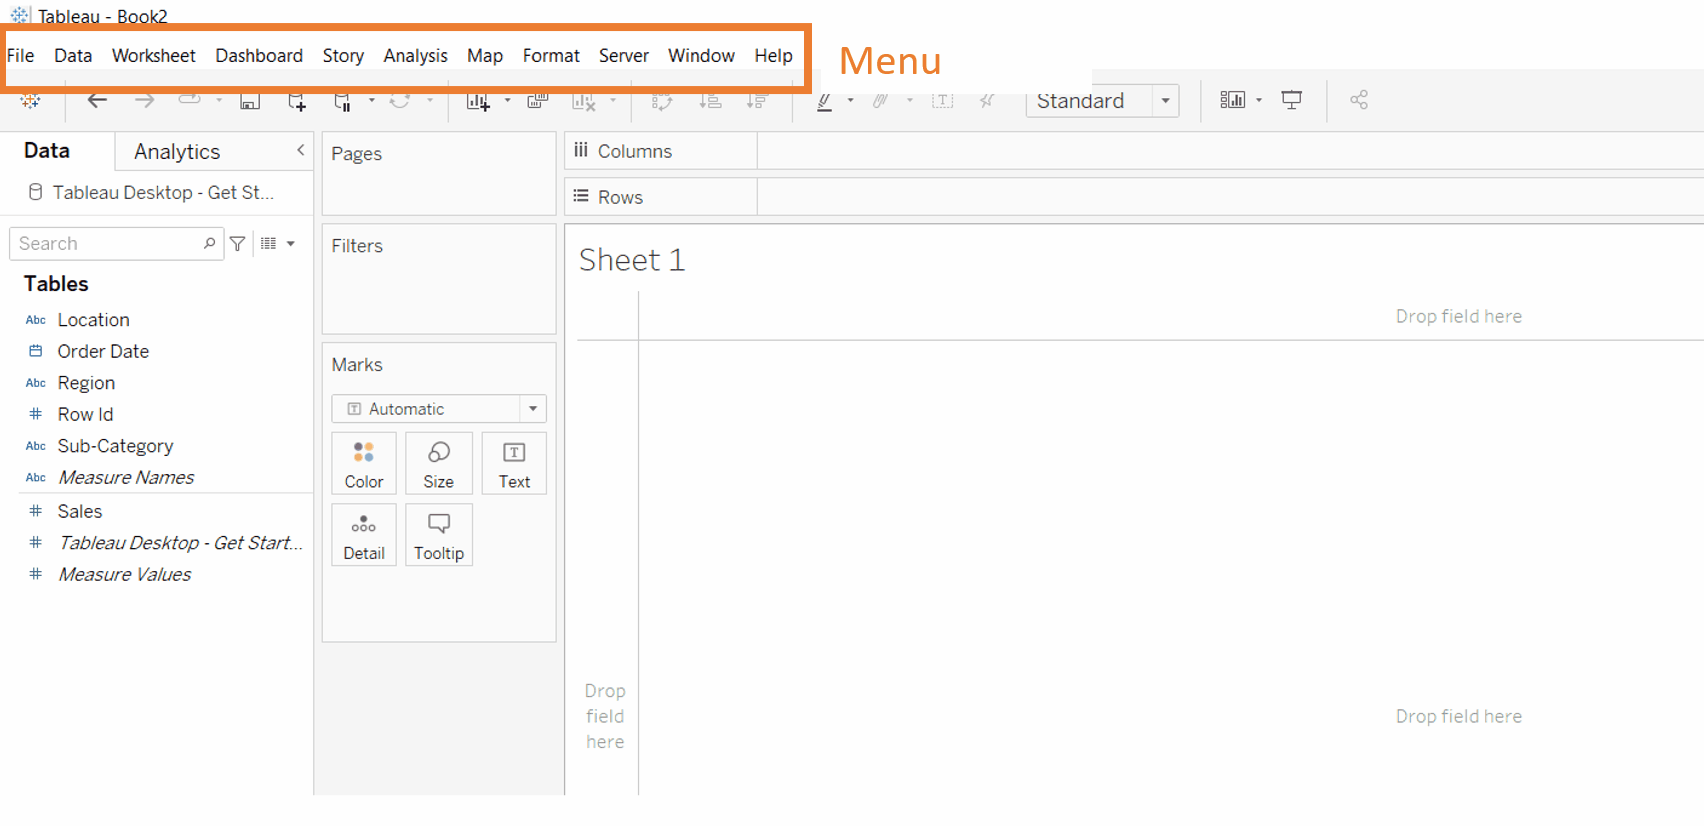
Task: Select the Tableau Desktop - Get St... data source
Action: point(163,192)
